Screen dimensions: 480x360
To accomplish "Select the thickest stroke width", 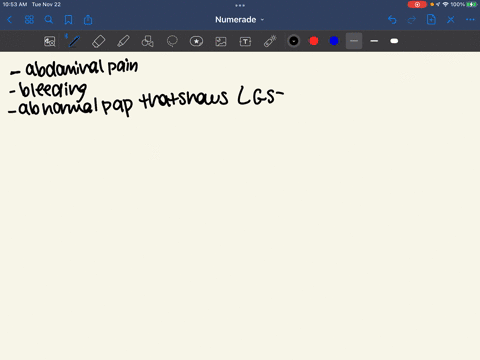I will pos(394,41).
